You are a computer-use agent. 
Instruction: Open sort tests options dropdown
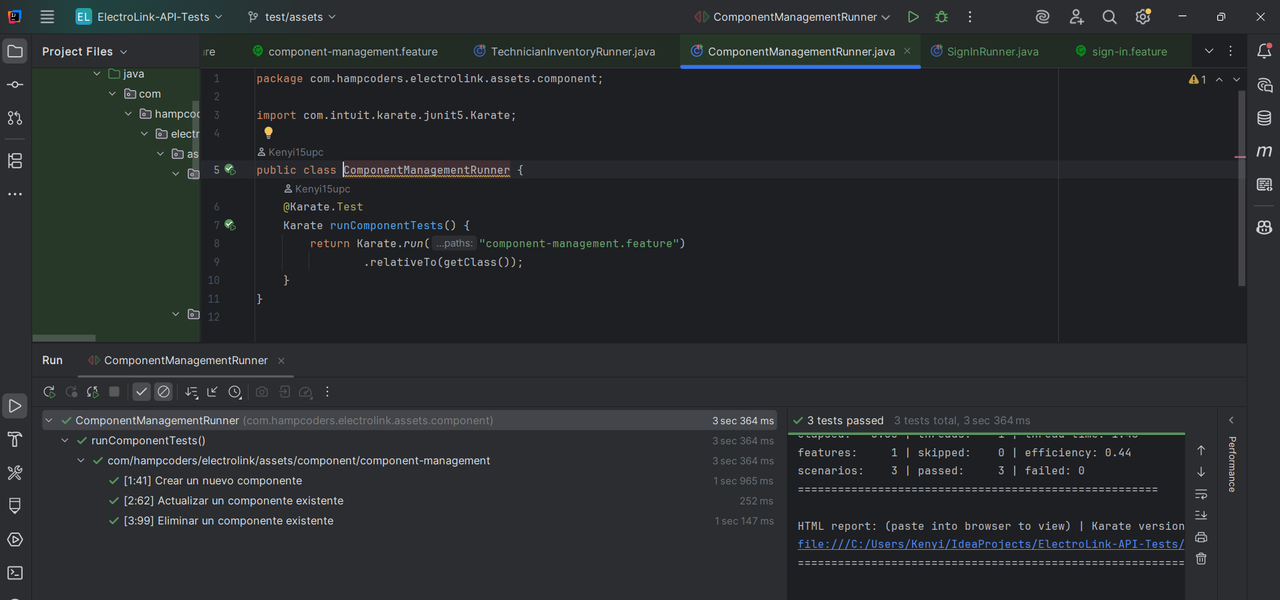tap(191, 392)
